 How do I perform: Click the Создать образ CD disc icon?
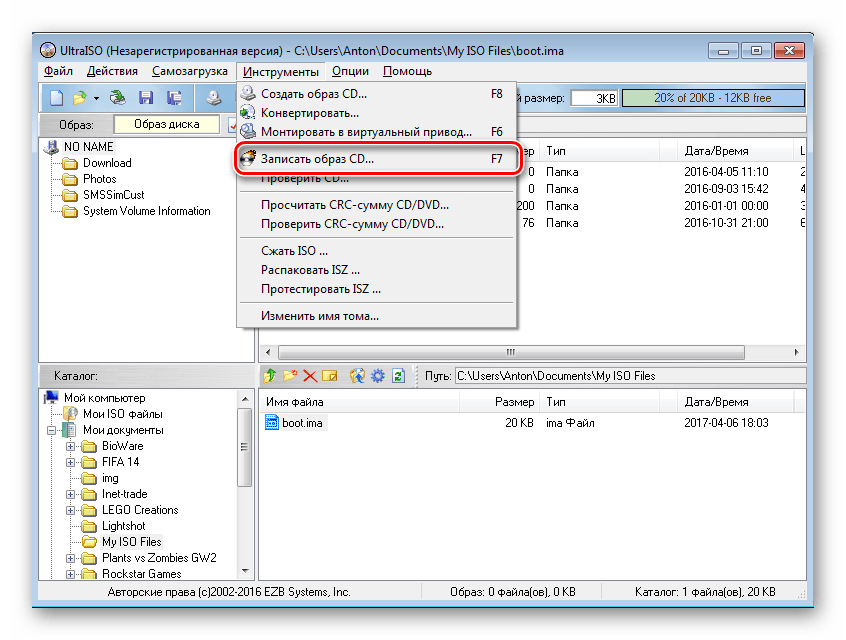pos(248,93)
